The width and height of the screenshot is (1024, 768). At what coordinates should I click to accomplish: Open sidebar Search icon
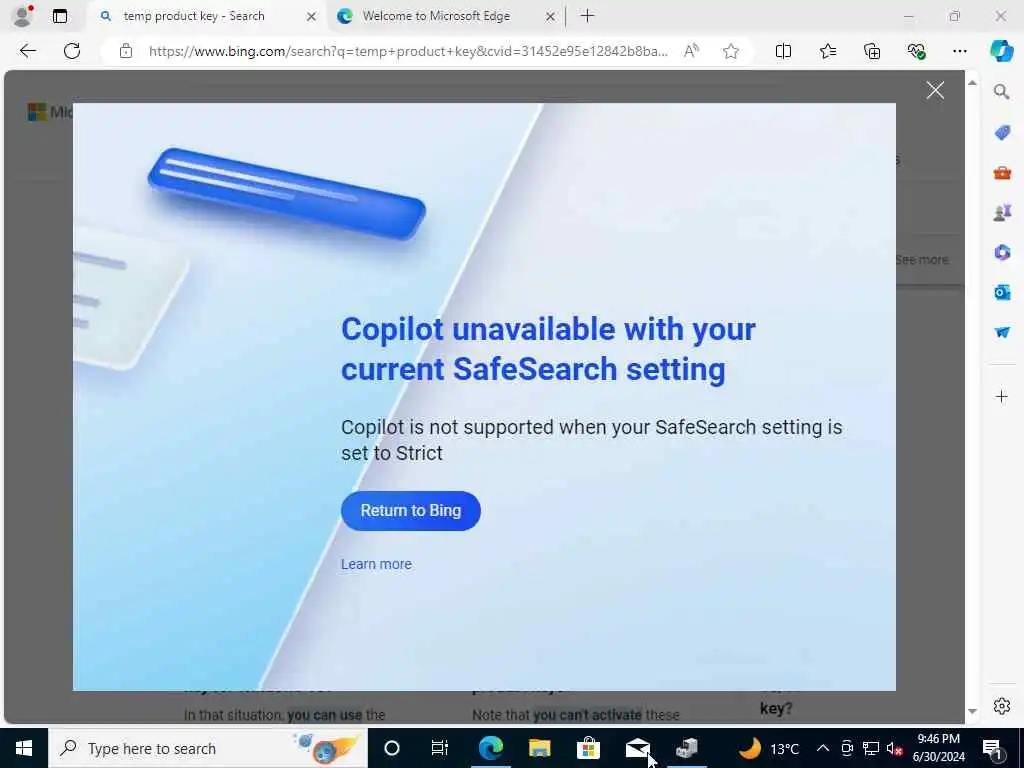(x=1002, y=91)
